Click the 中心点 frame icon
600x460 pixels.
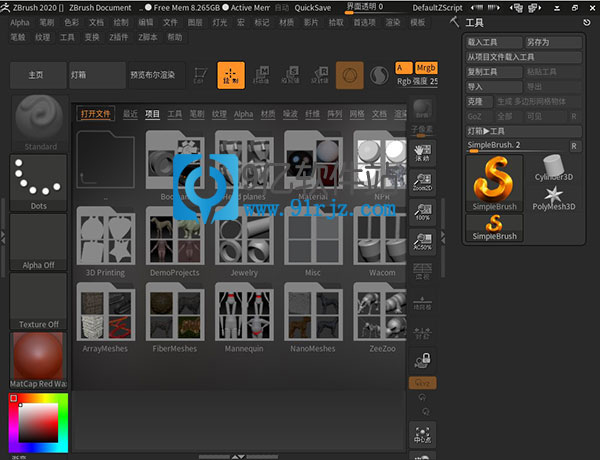422,435
